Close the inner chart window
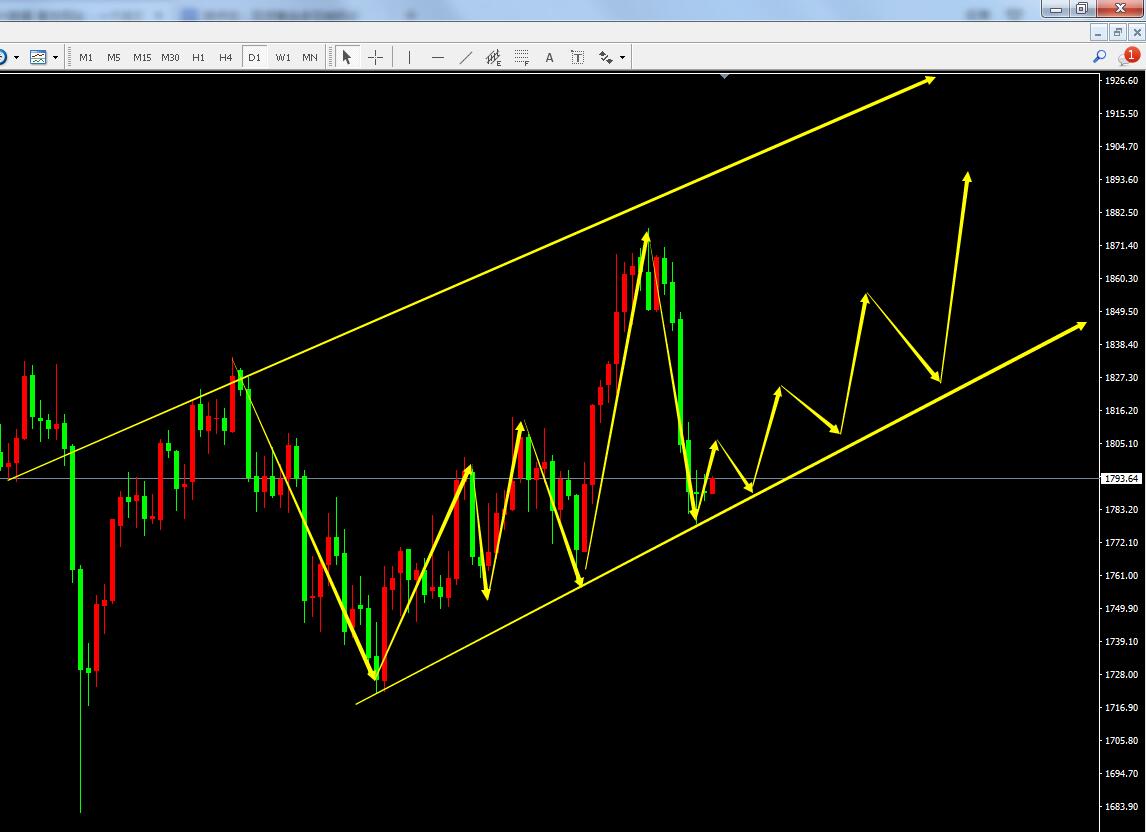The width and height of the screenshot is (1146, 832). pyautogui.click(x=1137, y=32)
